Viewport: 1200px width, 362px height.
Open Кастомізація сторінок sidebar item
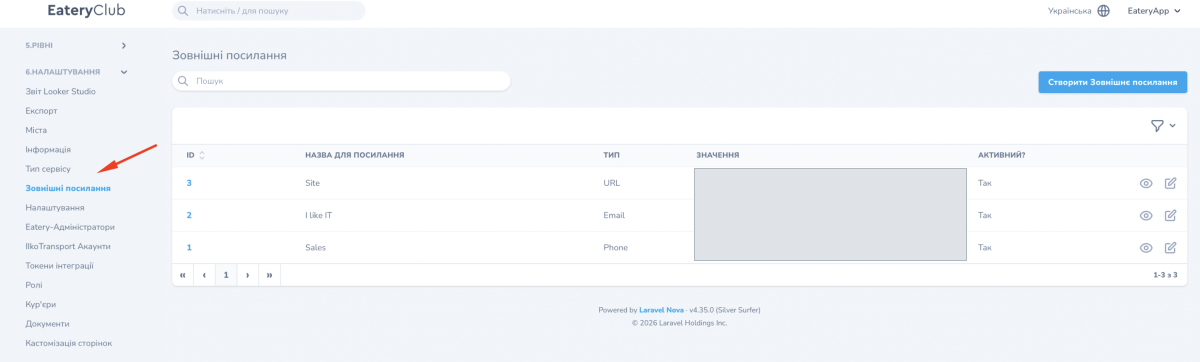(69, 343)
